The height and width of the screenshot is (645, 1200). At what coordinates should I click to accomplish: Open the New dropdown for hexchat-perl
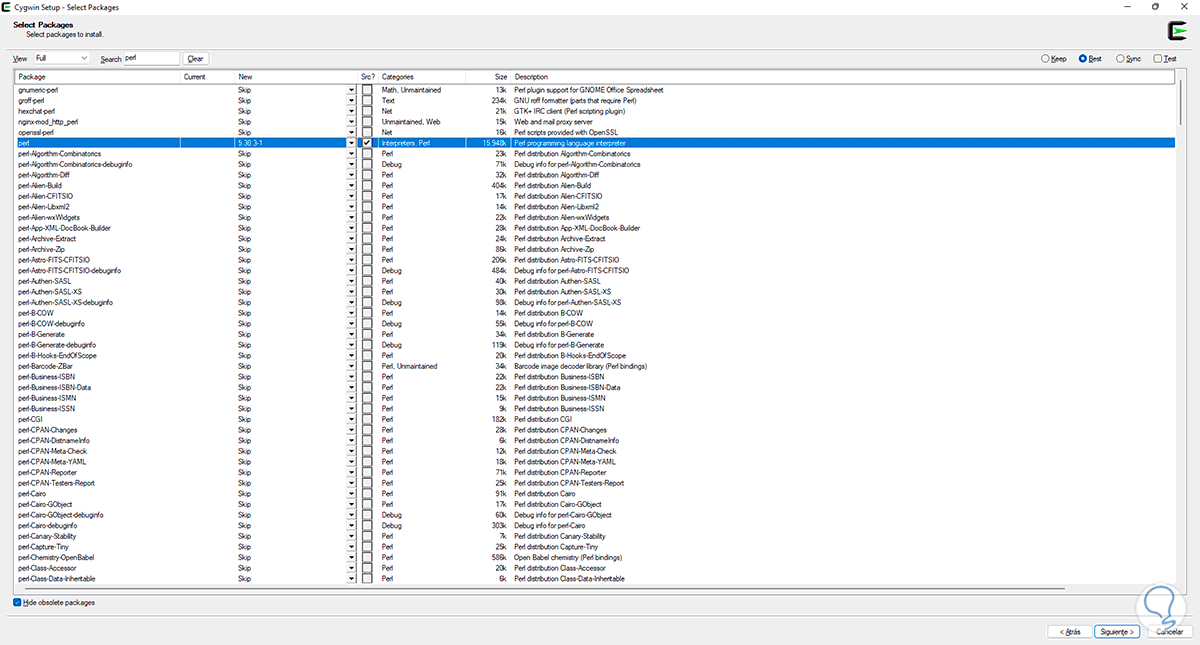point(351,111)
